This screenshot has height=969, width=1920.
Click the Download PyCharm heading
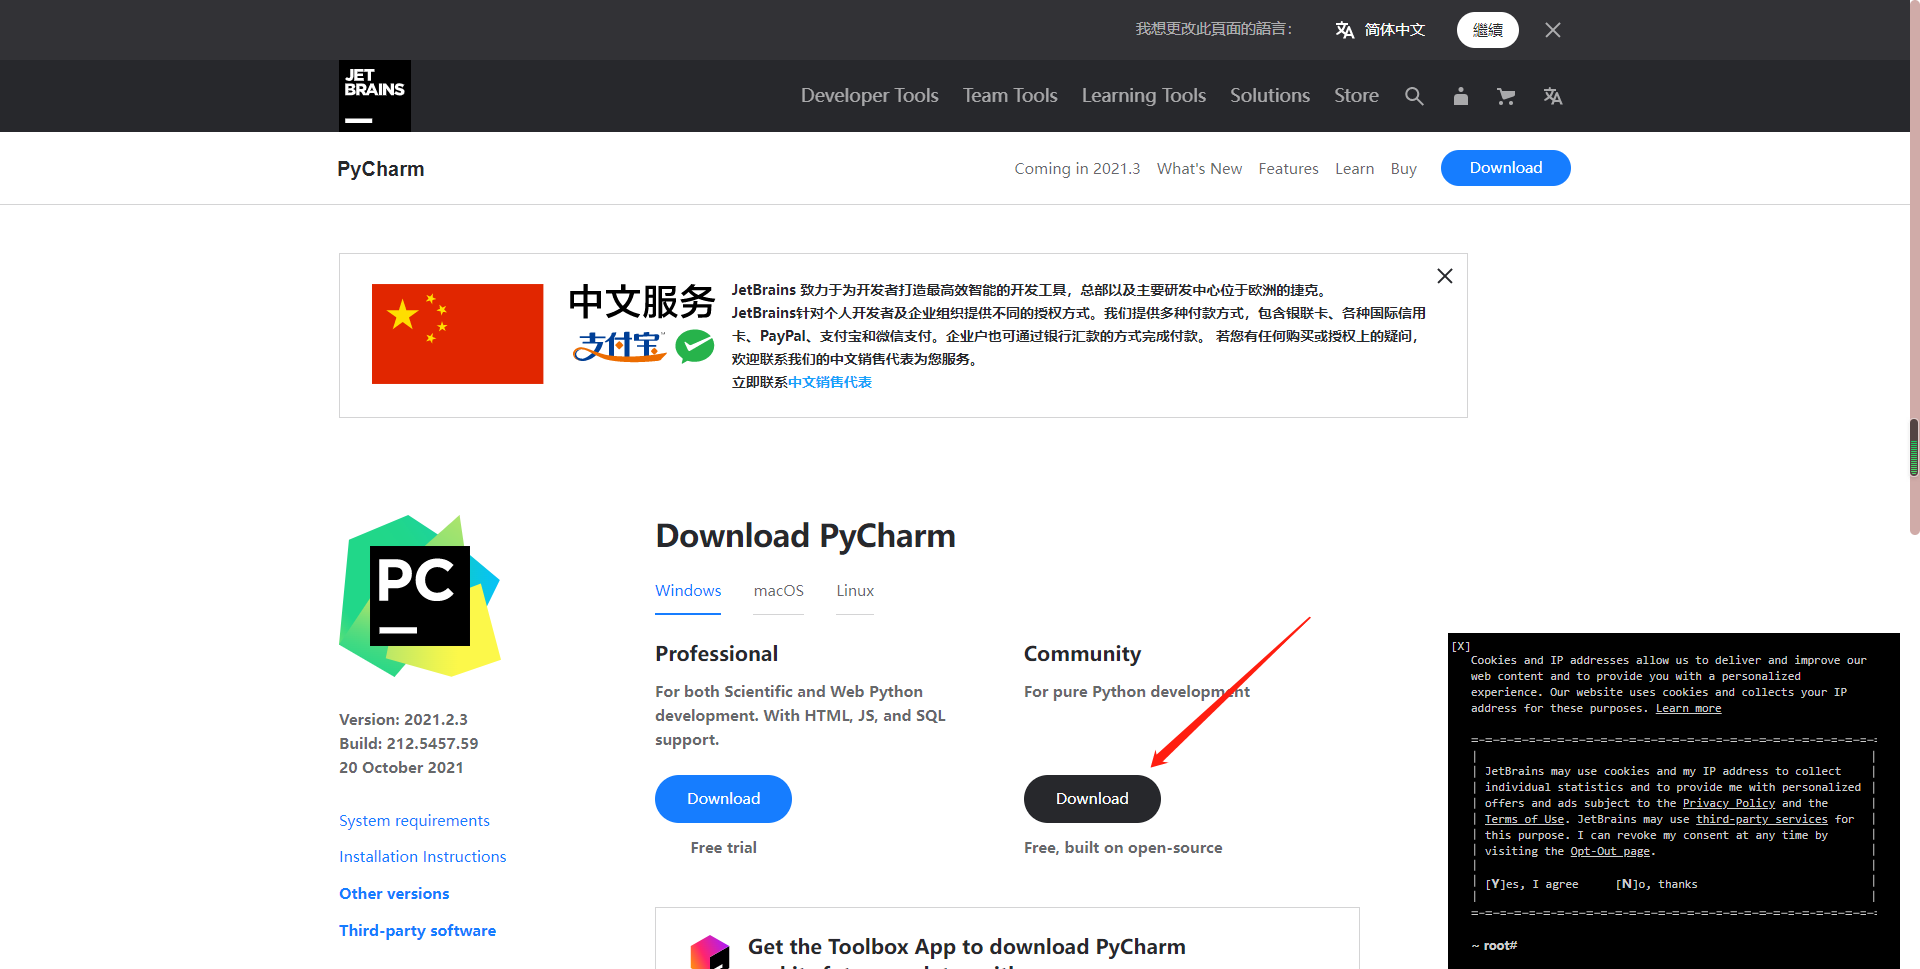pyautogui.click(x=805, y=536)
